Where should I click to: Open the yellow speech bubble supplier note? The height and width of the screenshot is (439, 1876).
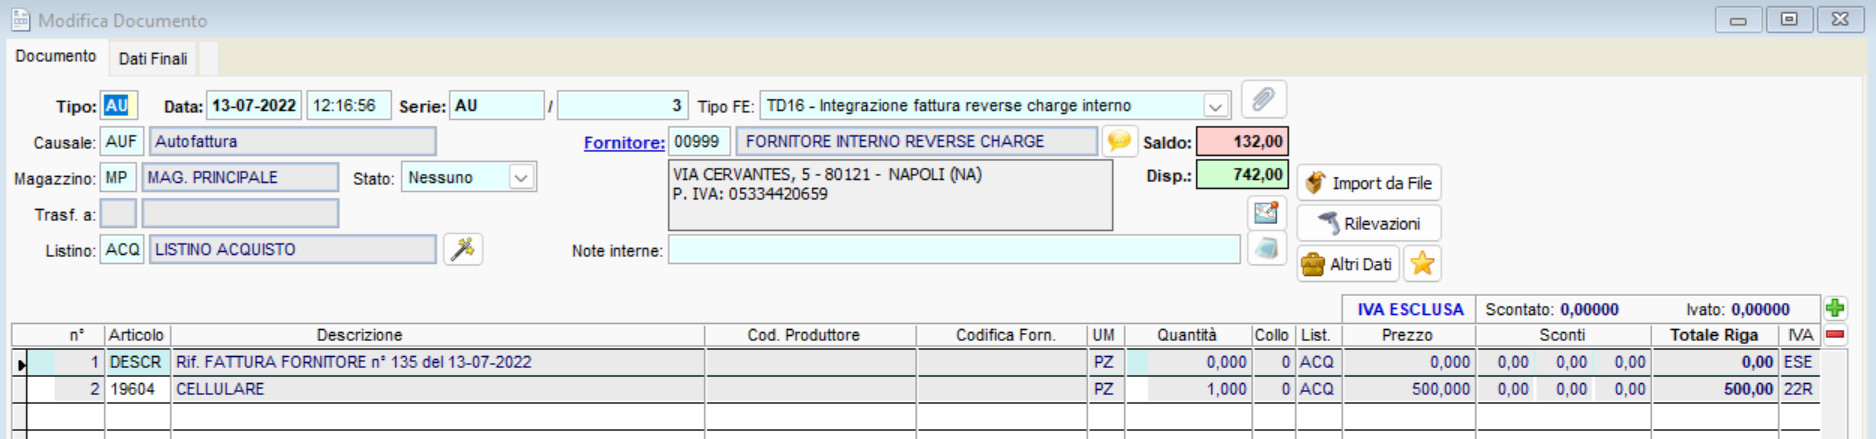1119,141
